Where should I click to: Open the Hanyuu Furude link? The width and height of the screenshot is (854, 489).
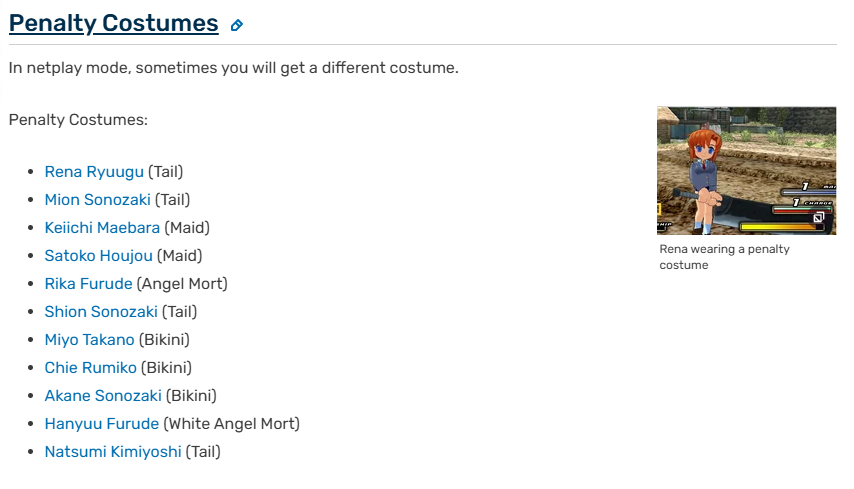[101, 424]
